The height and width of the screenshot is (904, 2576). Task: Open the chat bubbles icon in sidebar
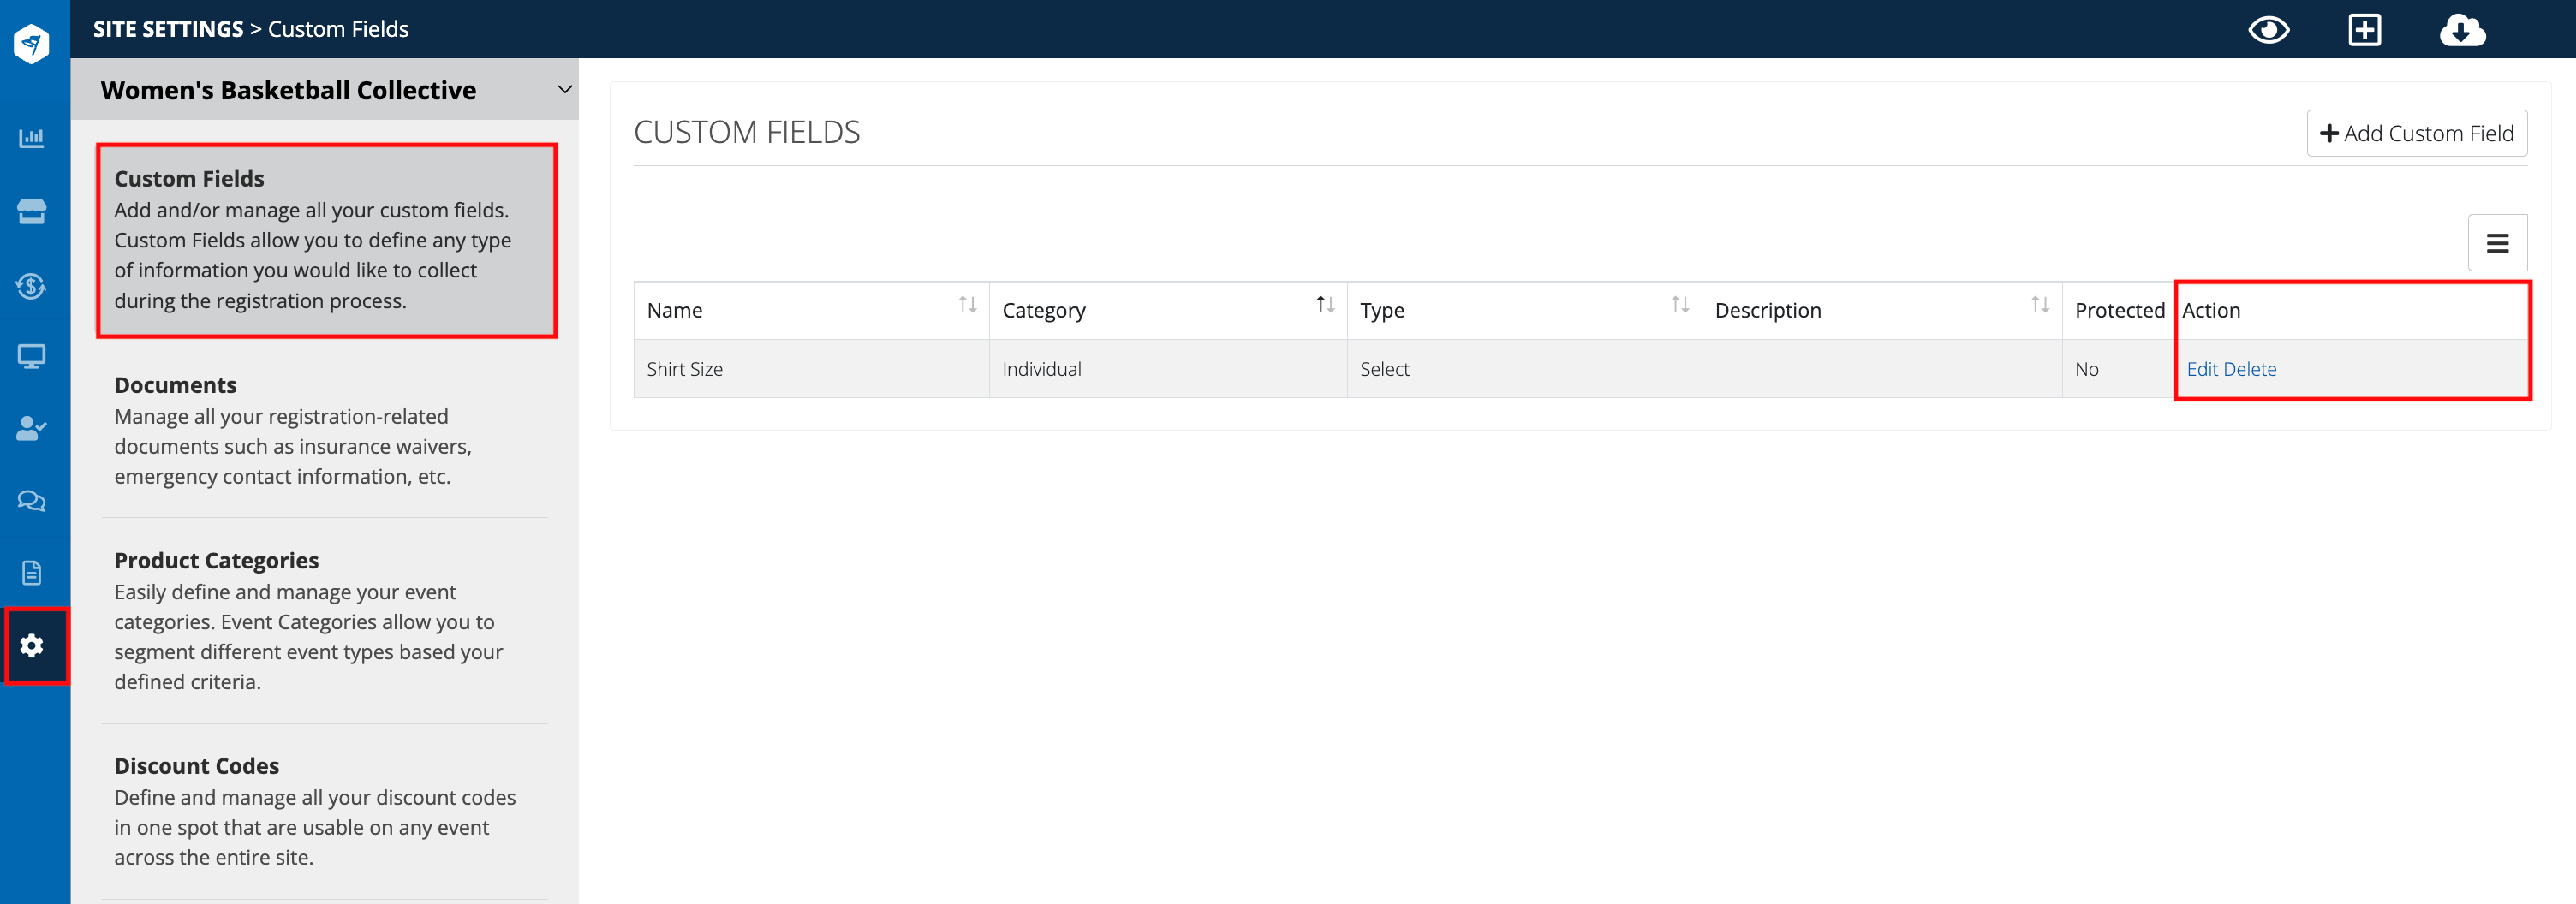click(32, 501)
